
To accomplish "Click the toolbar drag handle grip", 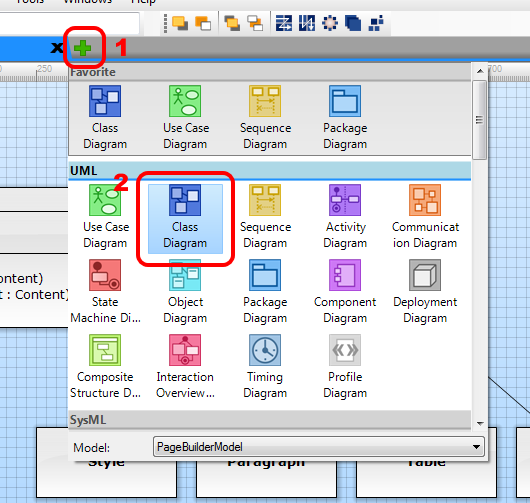I will (165, 23).
